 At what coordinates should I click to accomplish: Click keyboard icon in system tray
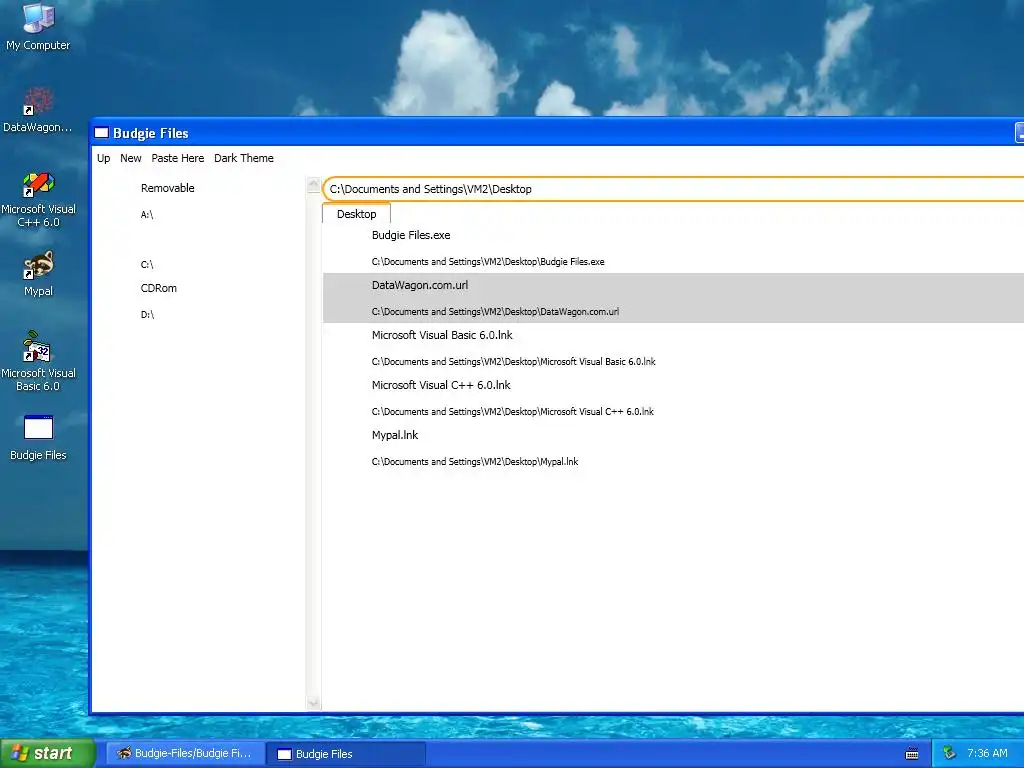pyautogui.click(x=912, y=754)
